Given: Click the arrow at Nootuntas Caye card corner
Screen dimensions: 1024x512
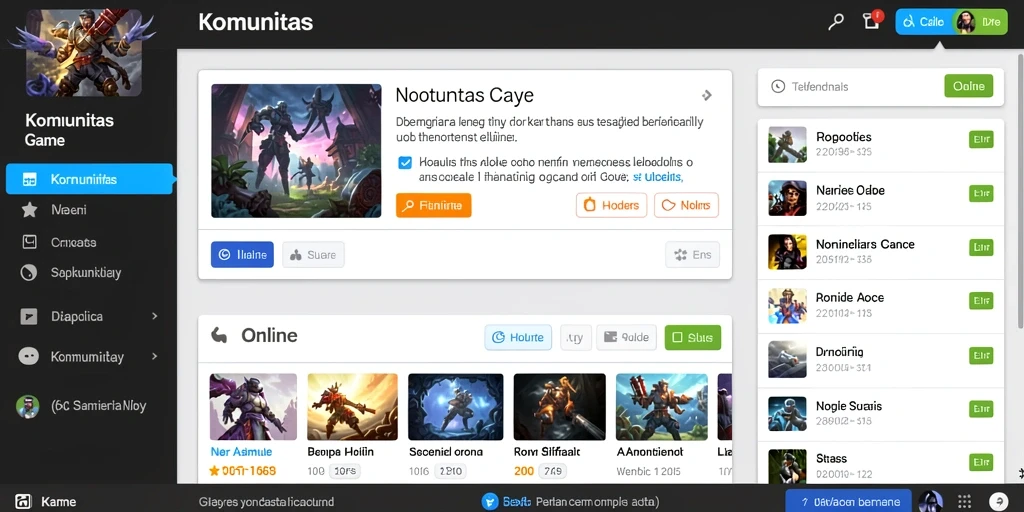Looking at the screenshot, I should click(706, 95).
